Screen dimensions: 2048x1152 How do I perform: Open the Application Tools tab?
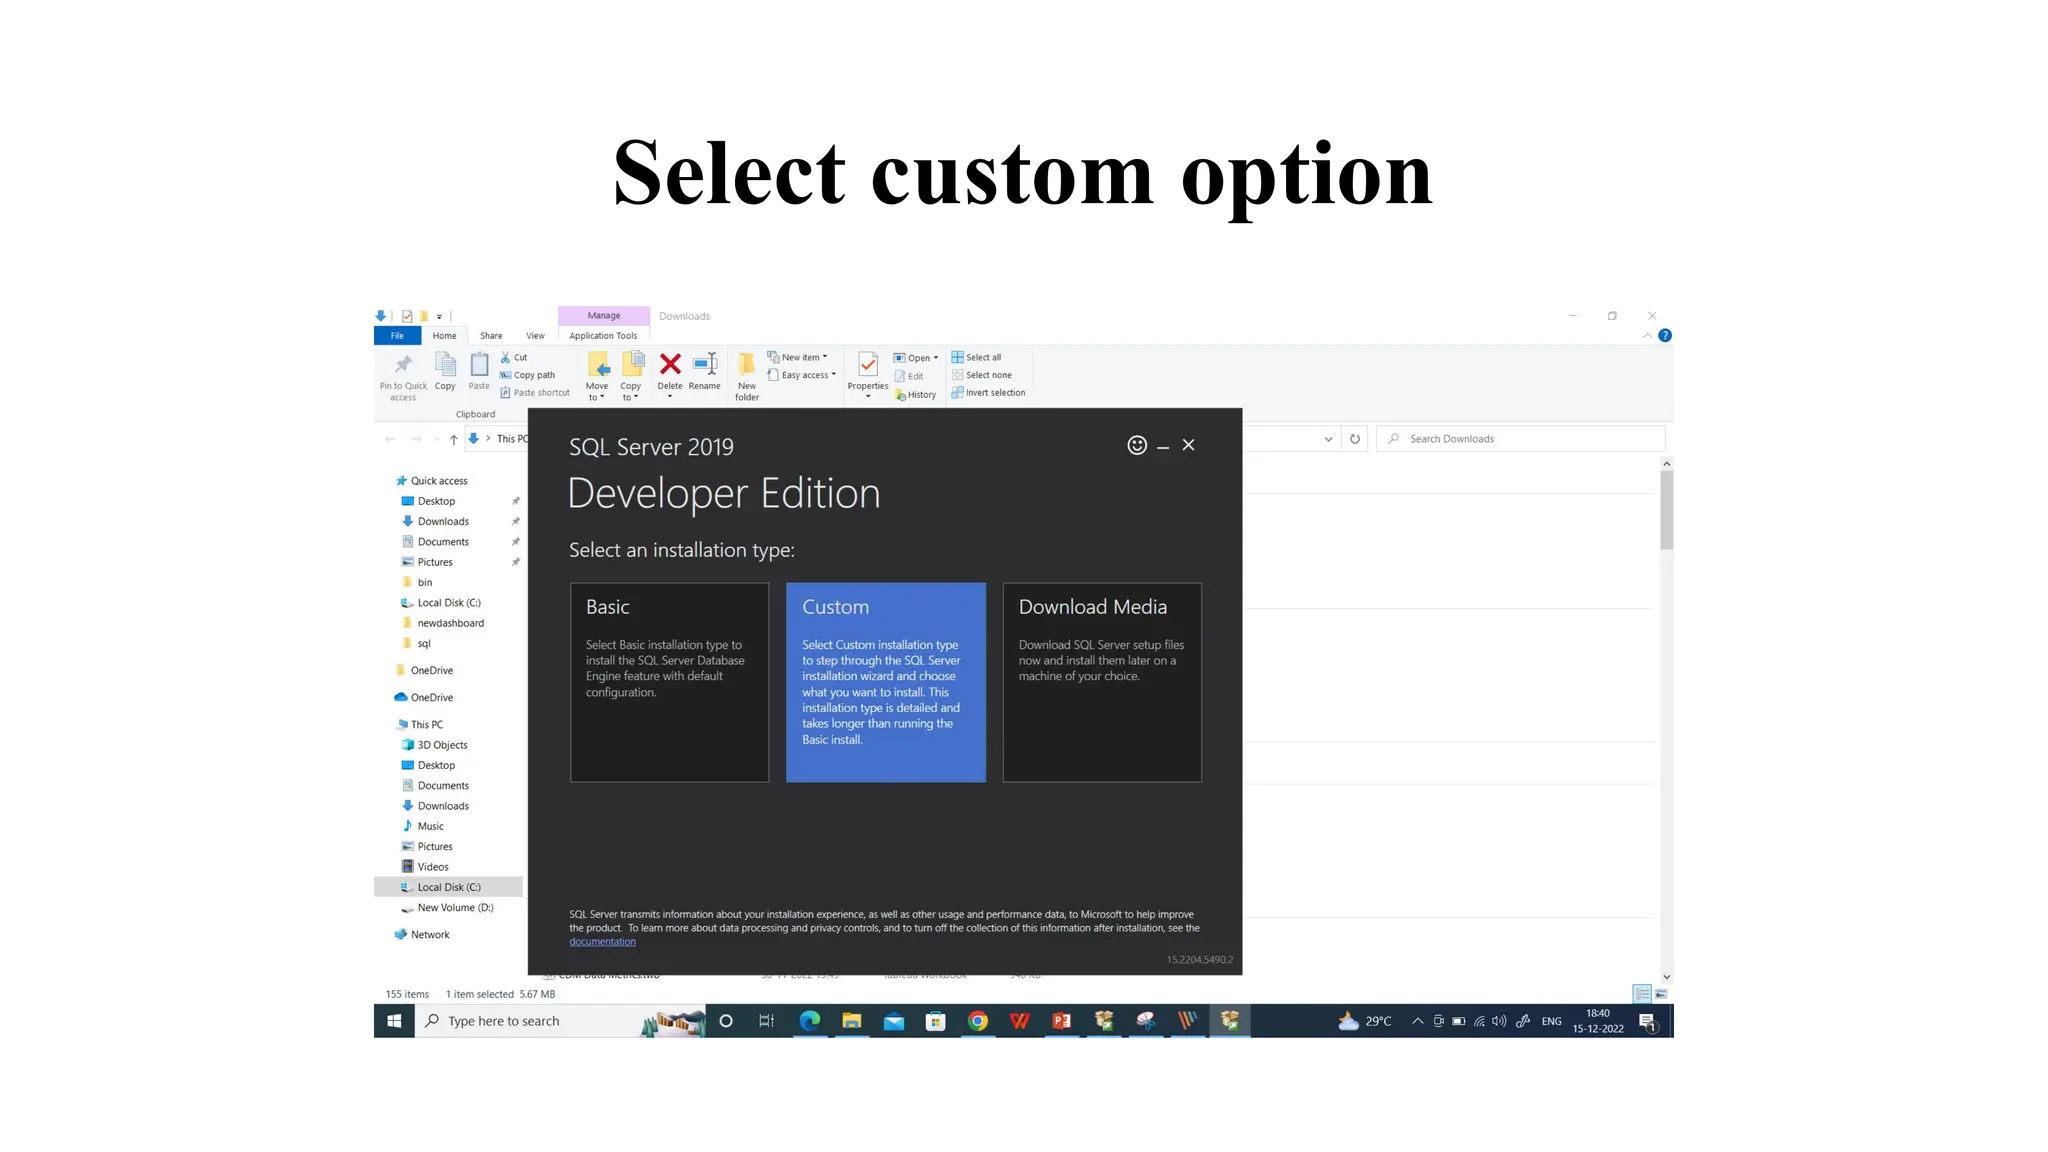pos(603,336)
